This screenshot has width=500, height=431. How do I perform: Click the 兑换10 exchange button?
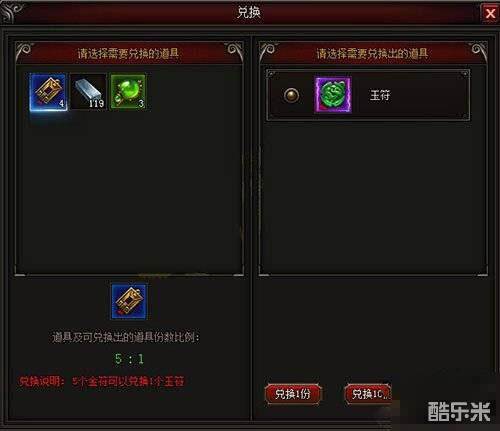[x=368, y=394]
